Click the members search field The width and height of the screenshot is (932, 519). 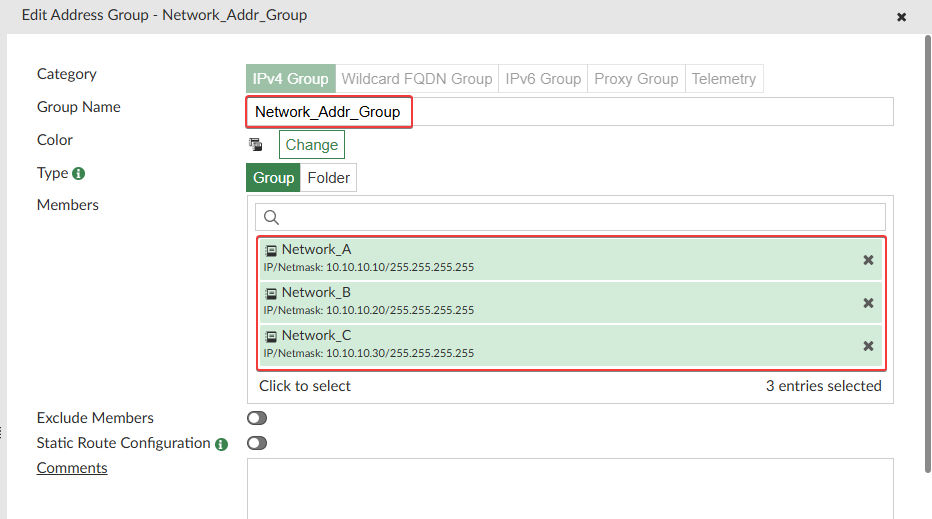click(x=570, y=217)
